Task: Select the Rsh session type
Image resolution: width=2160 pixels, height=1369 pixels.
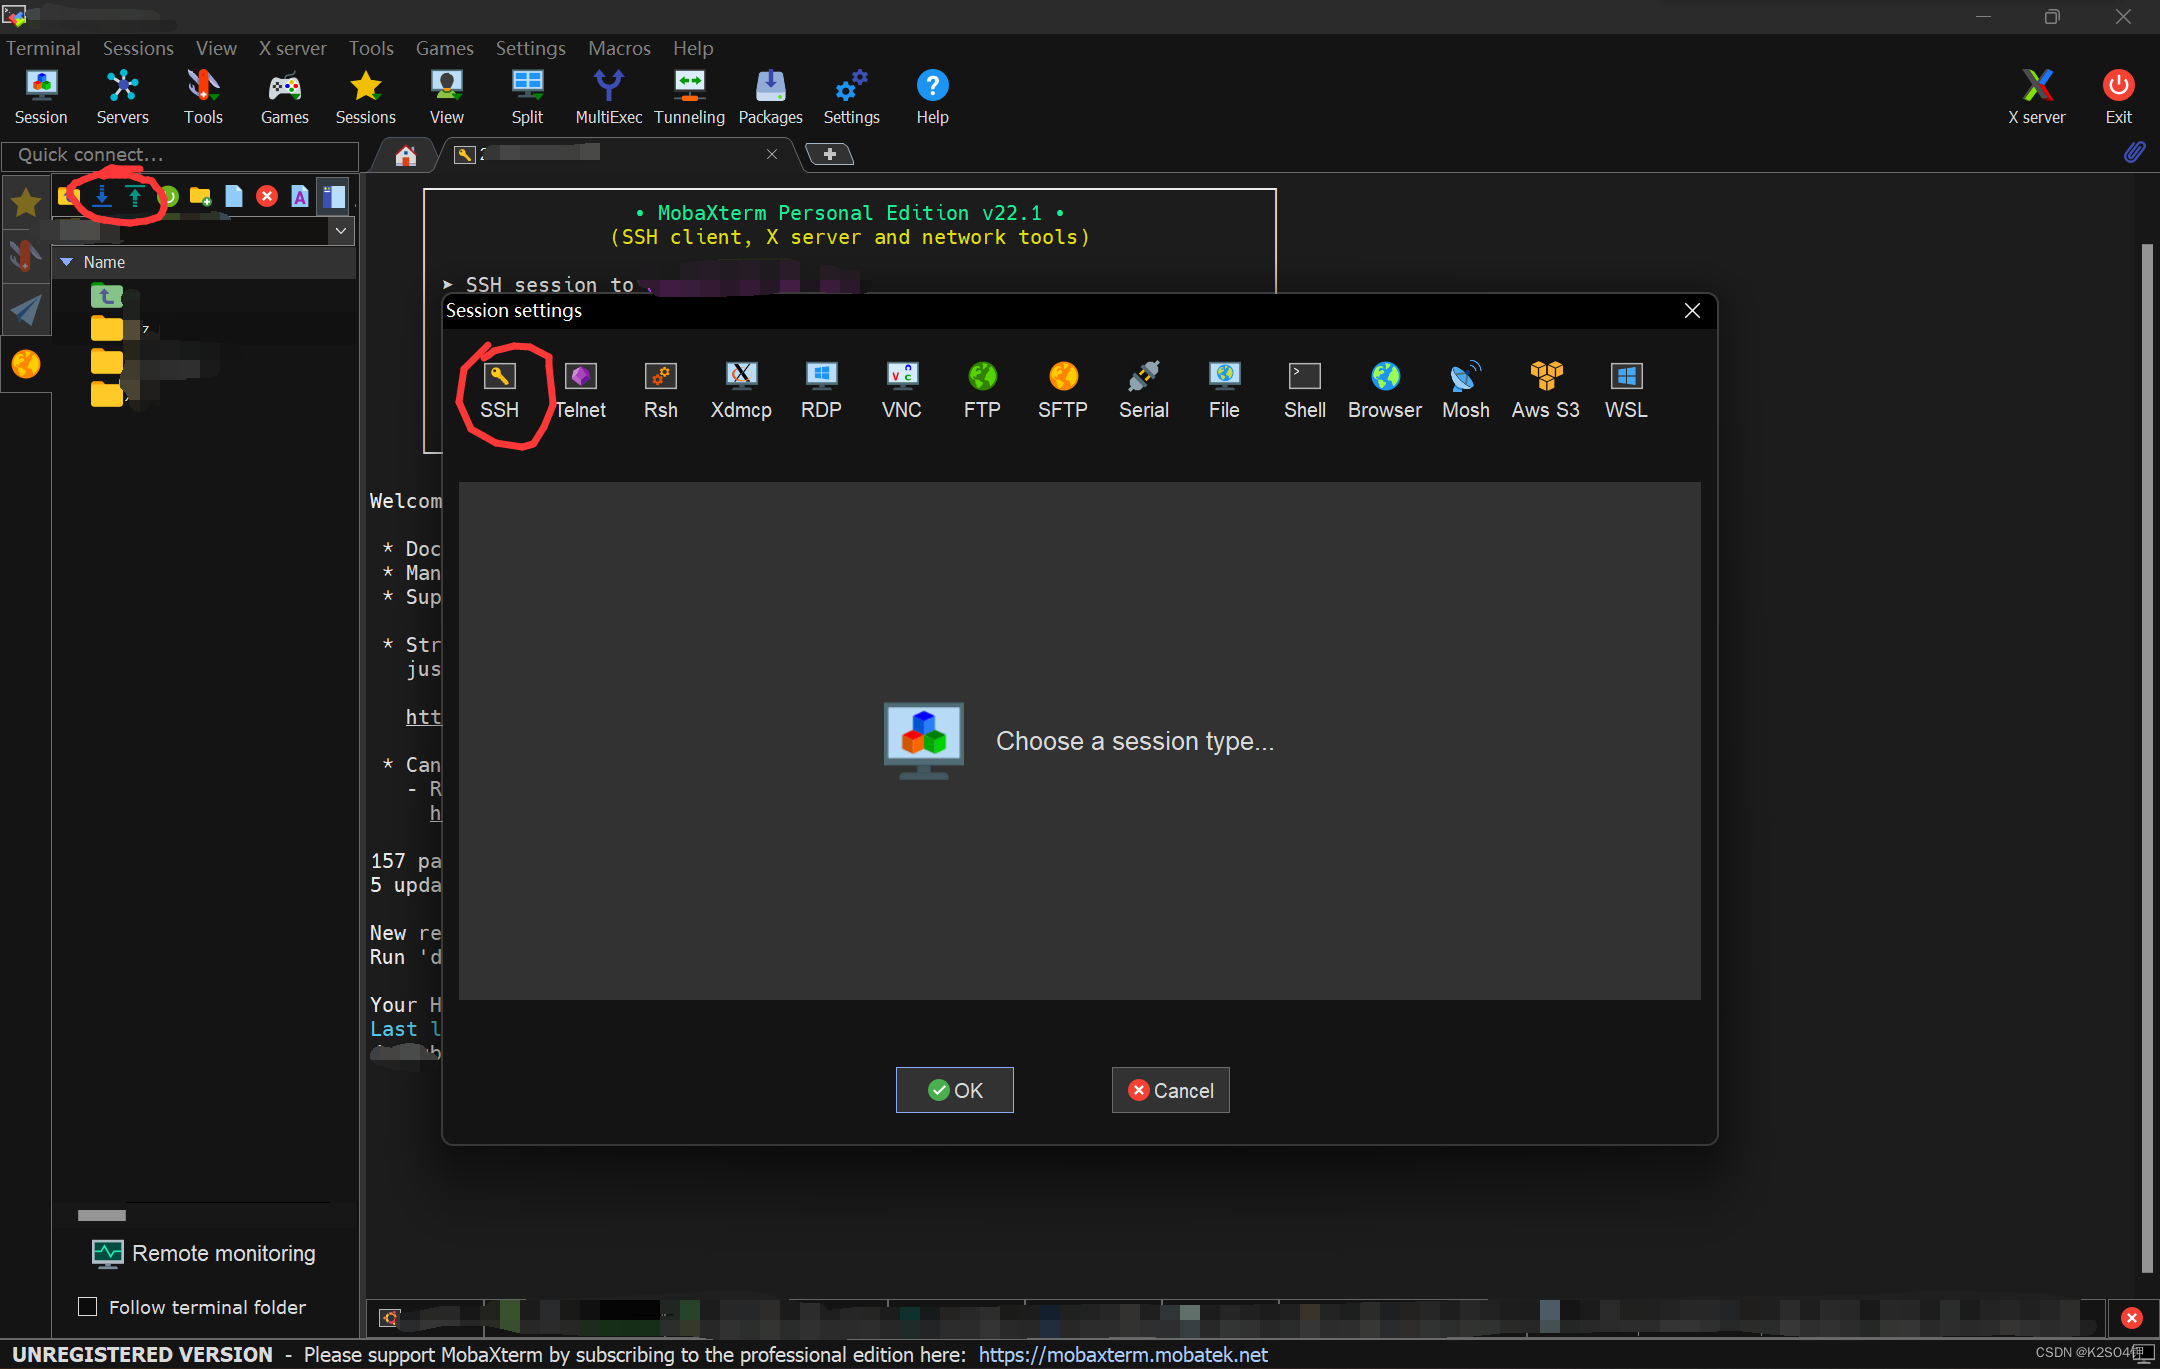Action: 661,391
